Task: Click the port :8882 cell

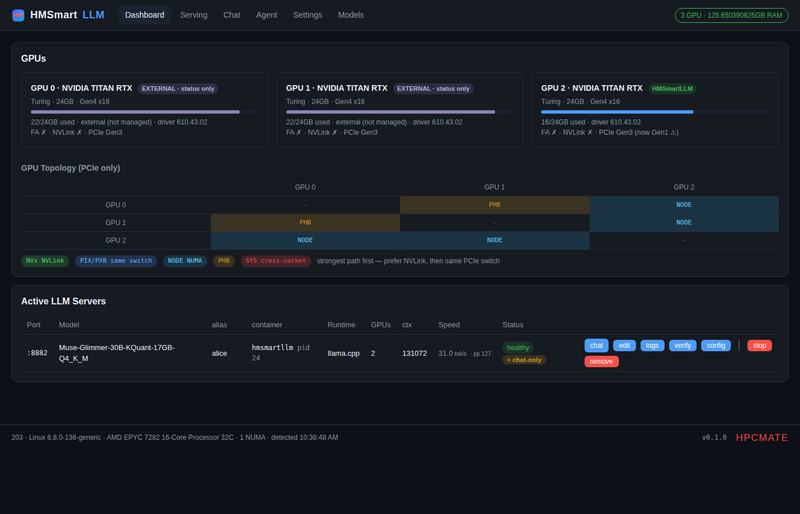Action: pyautogui.click(x=37, y=353)
